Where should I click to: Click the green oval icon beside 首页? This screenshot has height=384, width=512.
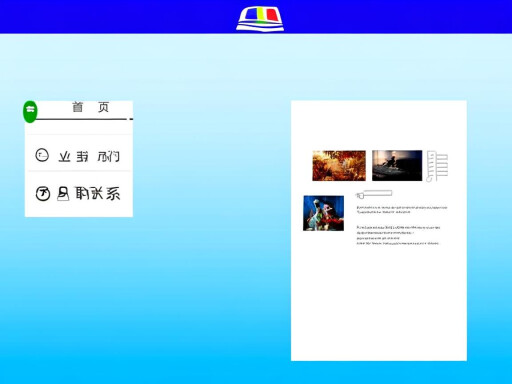click(30, 112)
